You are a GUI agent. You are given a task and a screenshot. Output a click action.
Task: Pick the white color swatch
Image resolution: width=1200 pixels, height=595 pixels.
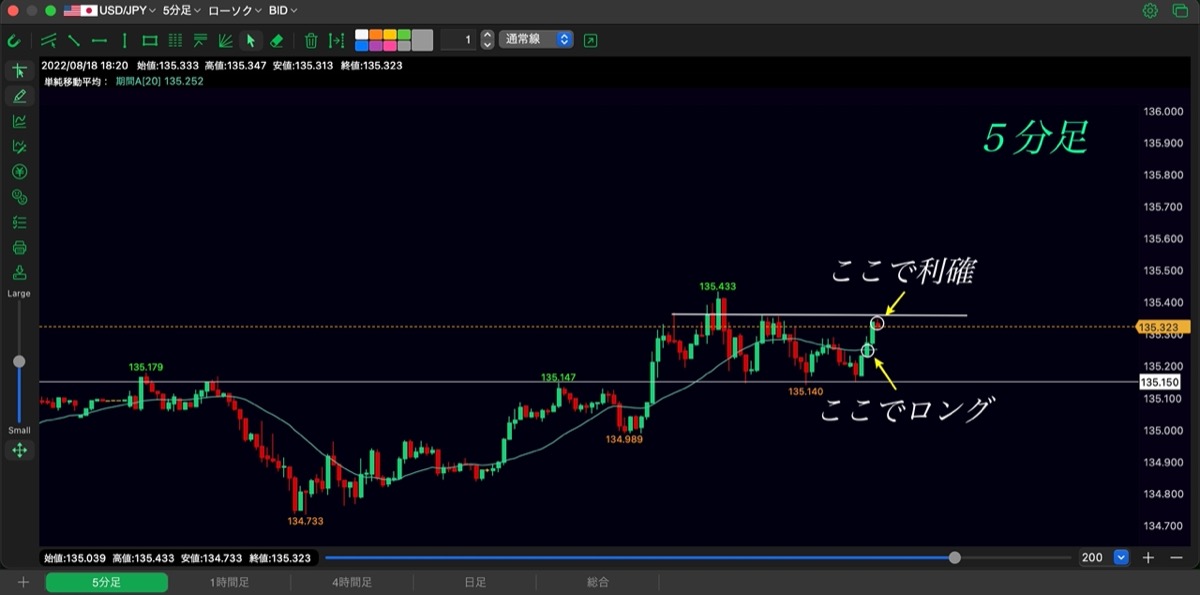point(362,35)
